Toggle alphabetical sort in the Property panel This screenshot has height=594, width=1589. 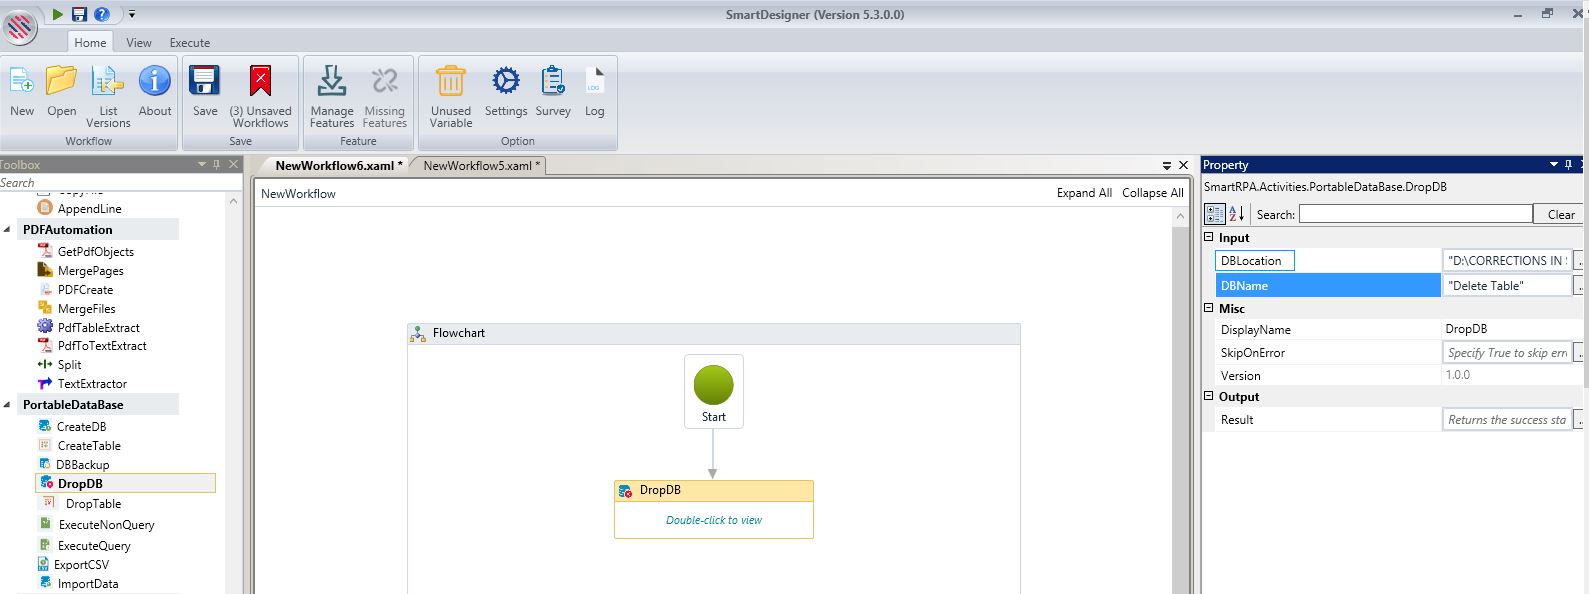(1236, 214)
